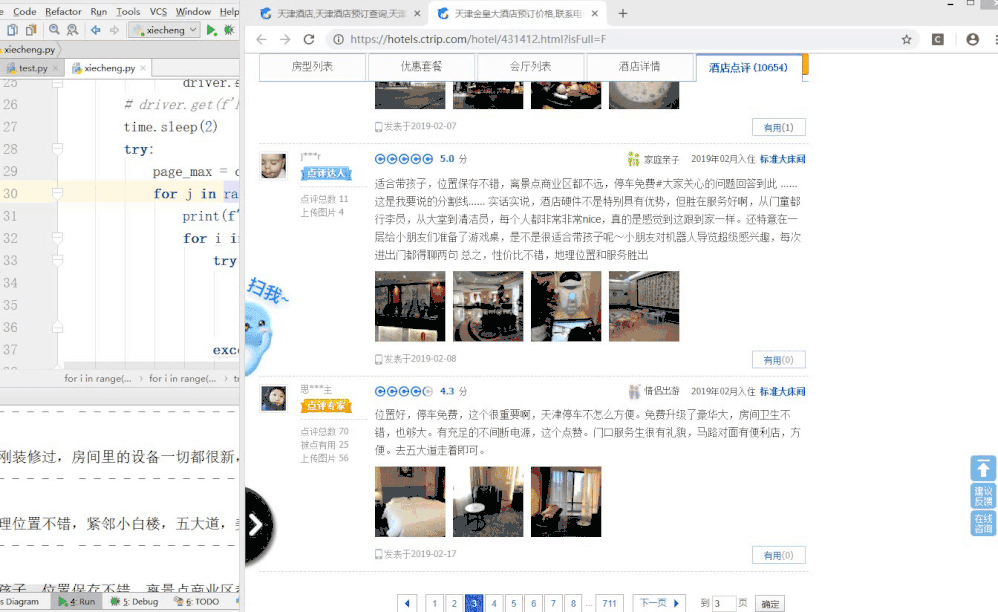Click 下一页 next page button
998x612 pixels.
click(659, 603)
